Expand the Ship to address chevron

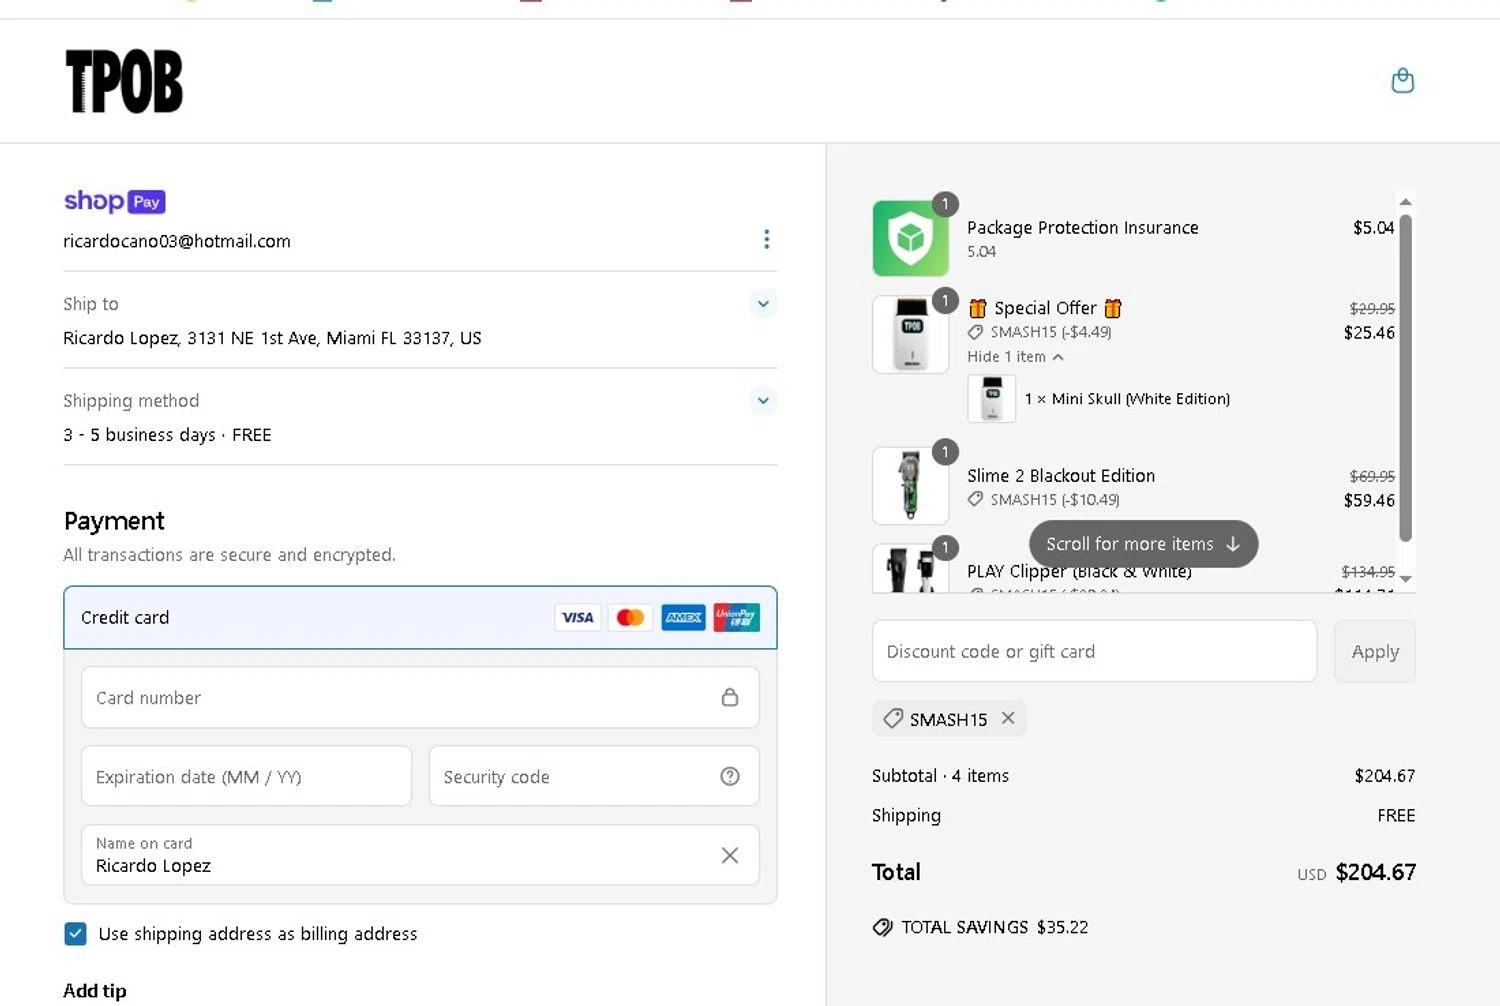763,304
